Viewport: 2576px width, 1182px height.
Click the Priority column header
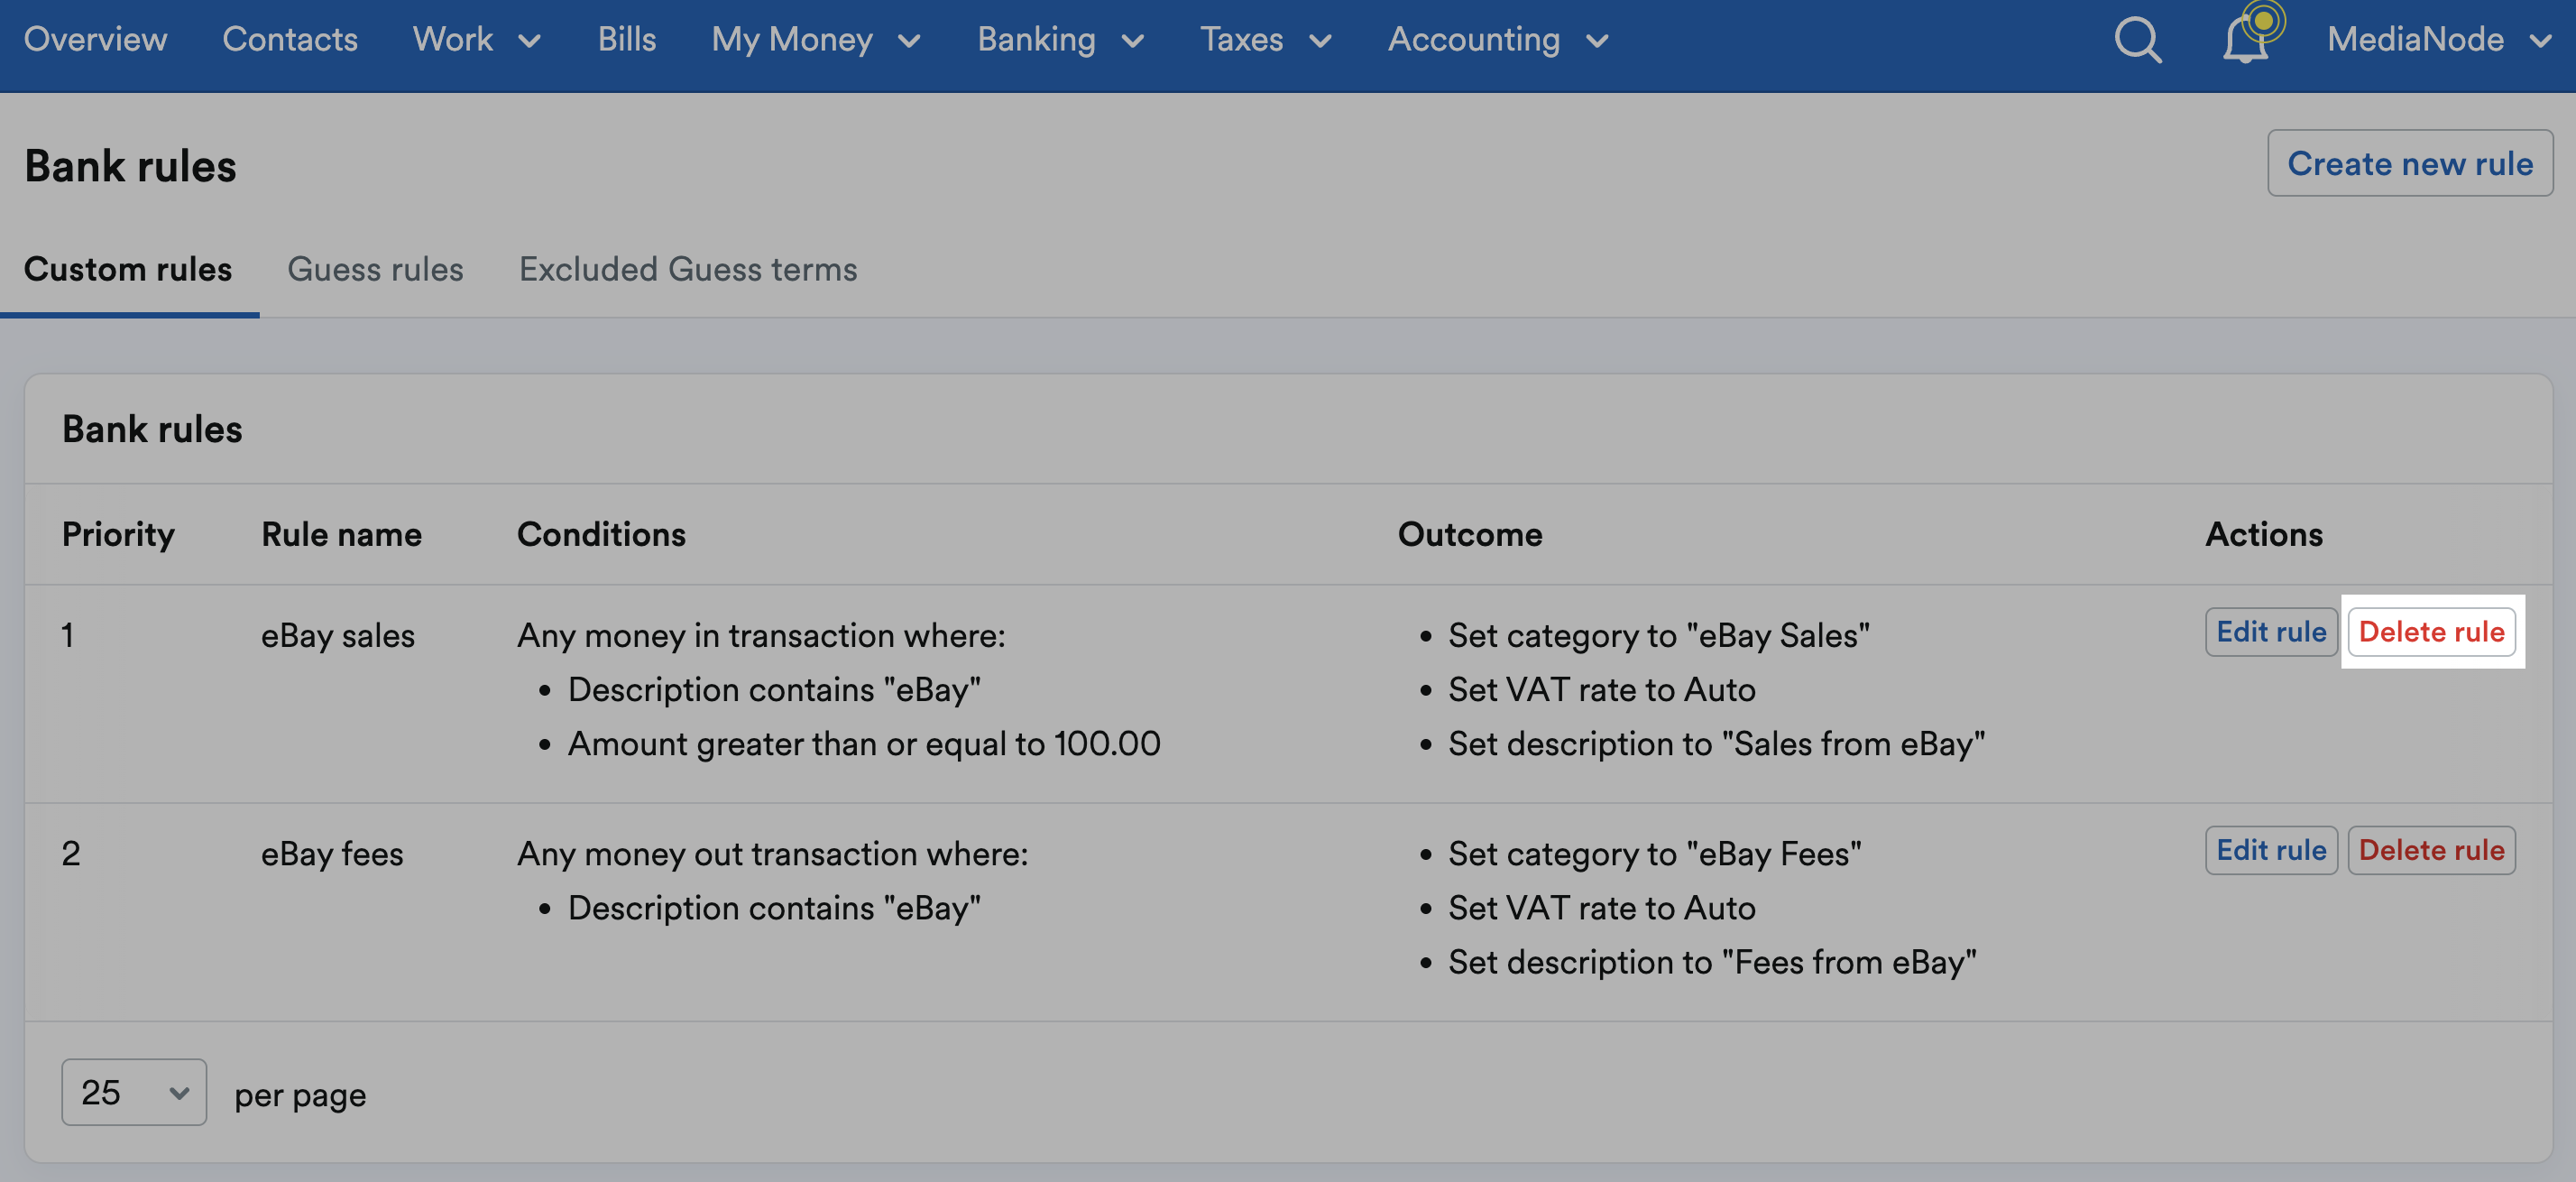pos(118,534)
